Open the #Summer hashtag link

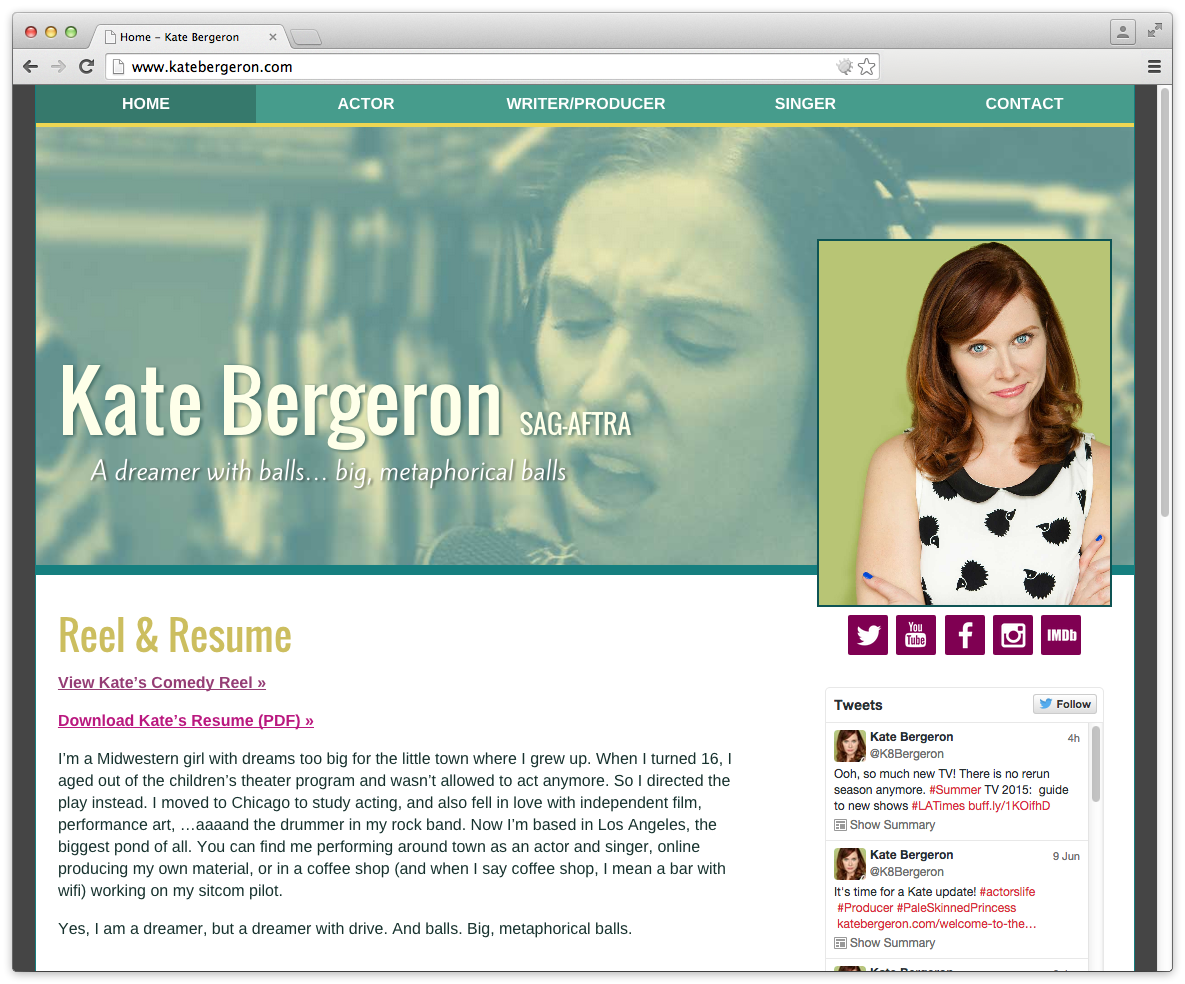point(955,790)
